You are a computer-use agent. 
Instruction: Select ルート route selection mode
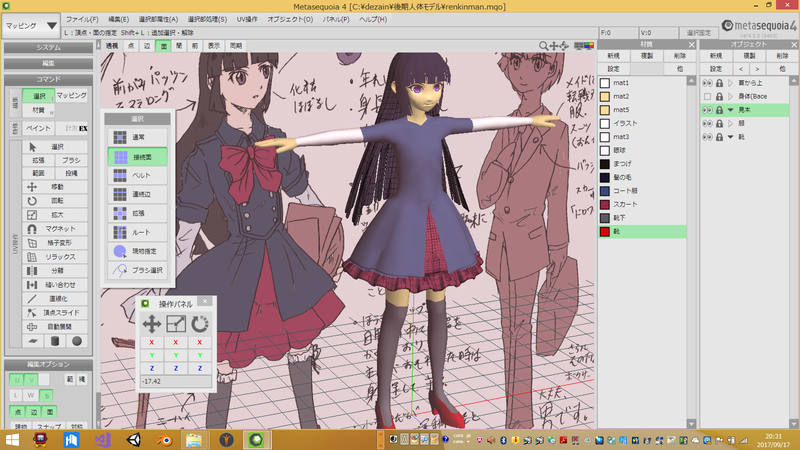[137, 232]
